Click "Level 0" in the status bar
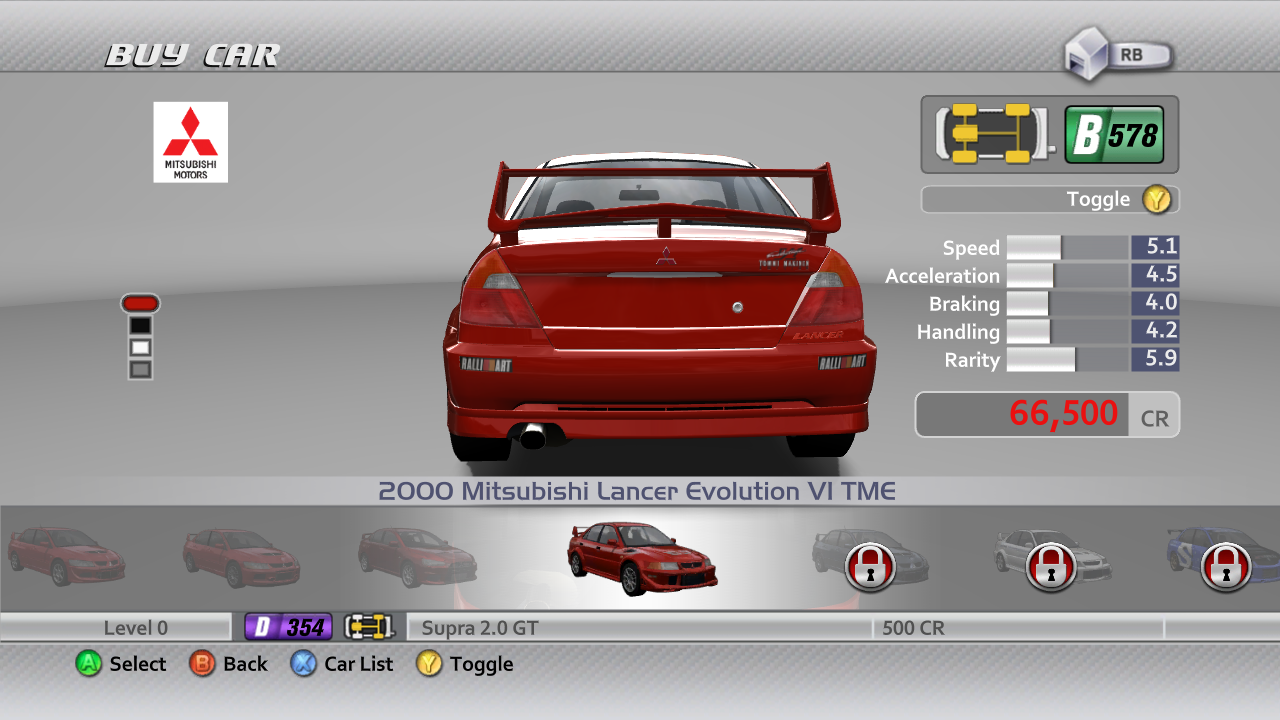Screen dimensions: 1280x720 136,628
